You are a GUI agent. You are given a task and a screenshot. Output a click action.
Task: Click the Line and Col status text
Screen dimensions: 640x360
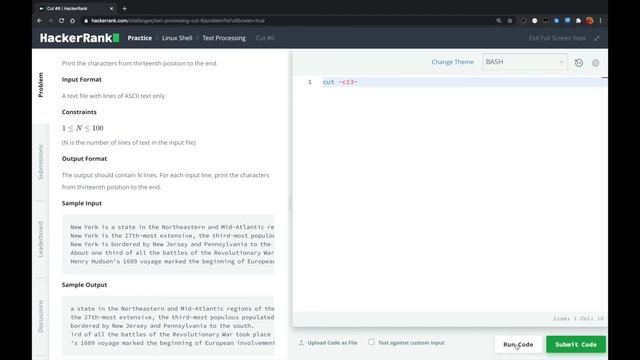click(578, 318)
